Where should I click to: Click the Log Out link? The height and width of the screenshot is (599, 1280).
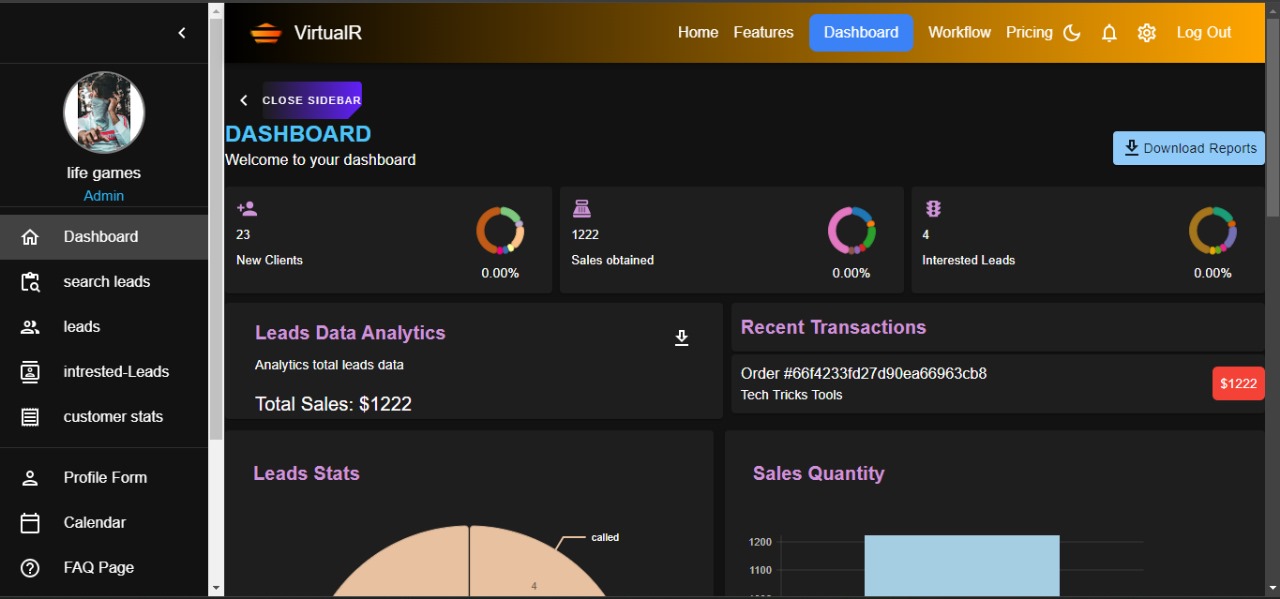pos(1203,33)
